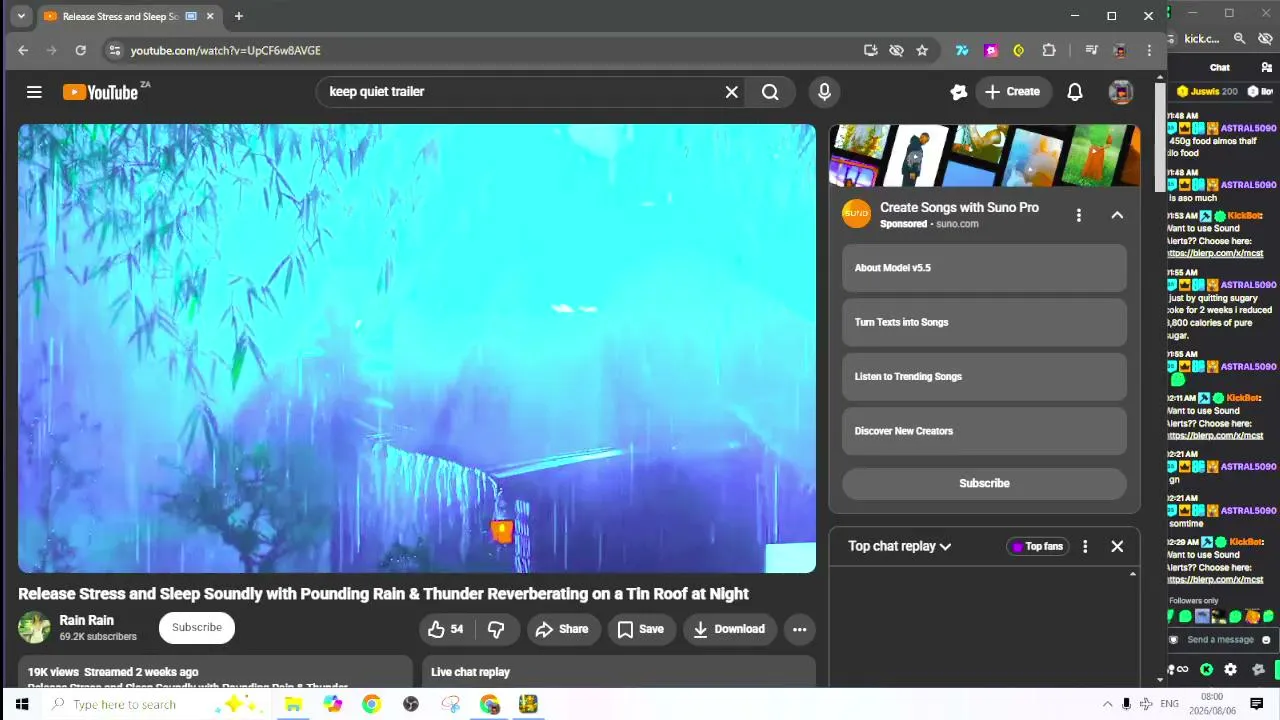Dislike the video with thumbs down
The height and width of the screenshot is (720, 1280).
(496, 629)
